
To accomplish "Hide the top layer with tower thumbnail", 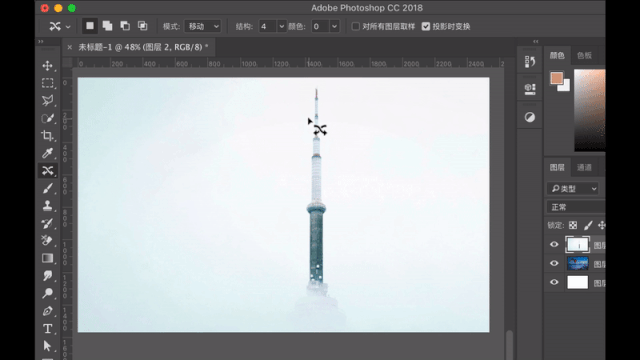I will click(x=554, y=244).
